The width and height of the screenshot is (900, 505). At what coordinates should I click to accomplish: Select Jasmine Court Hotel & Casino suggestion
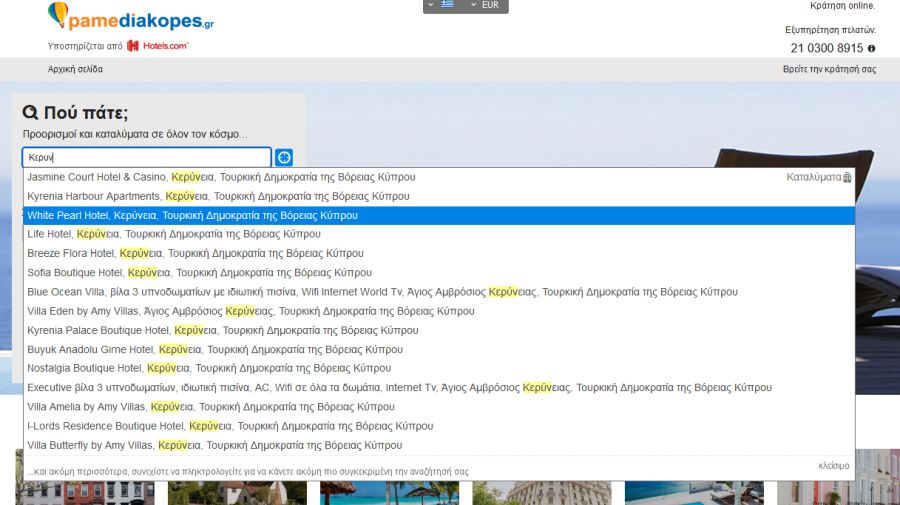(439, 177)
